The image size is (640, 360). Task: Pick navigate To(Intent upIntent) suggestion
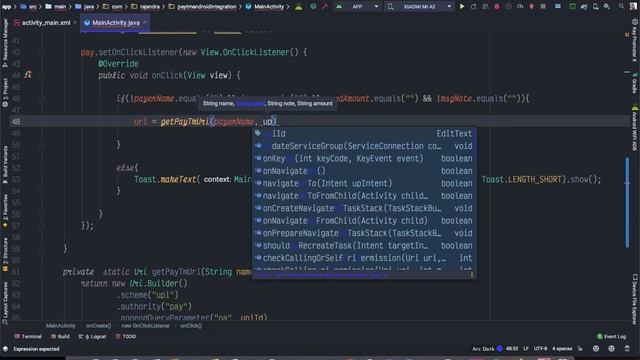coord(364,183)
